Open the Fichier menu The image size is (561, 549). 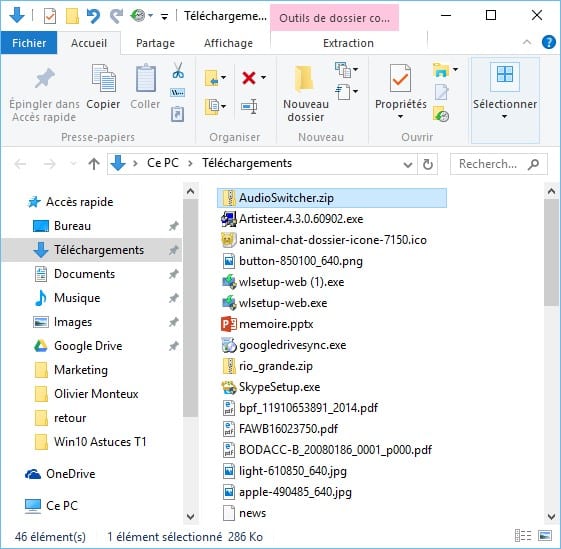tap(29, 43)
